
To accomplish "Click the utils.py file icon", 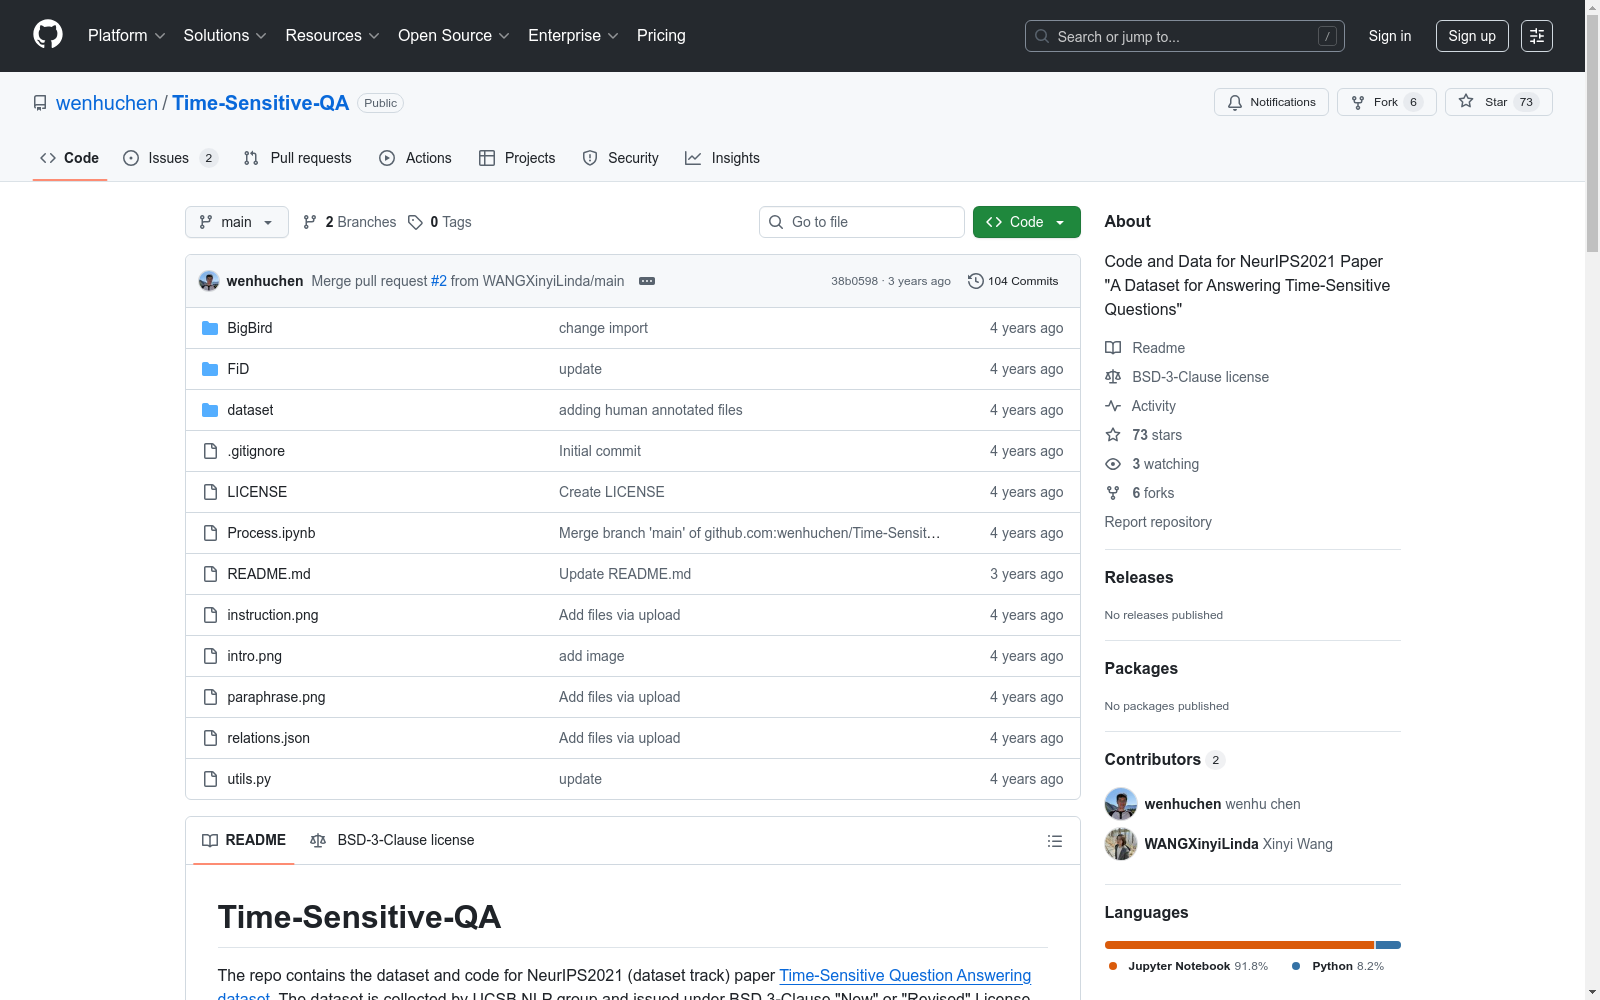I will click(210, 779).
